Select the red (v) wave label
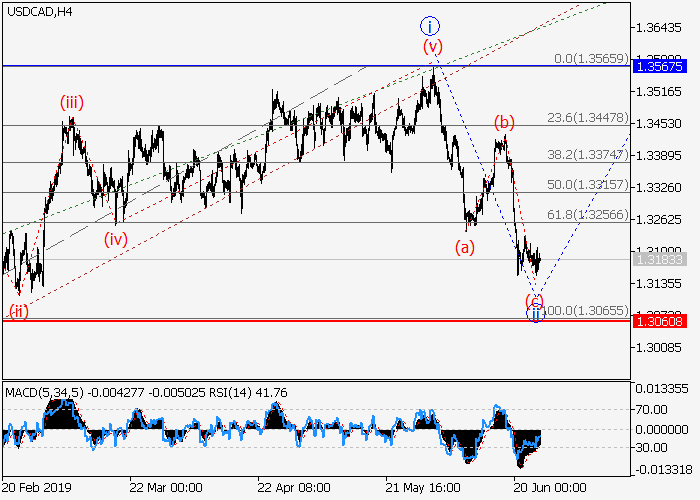The height and width of the screenshot is (500, 700). click(431, 46)
